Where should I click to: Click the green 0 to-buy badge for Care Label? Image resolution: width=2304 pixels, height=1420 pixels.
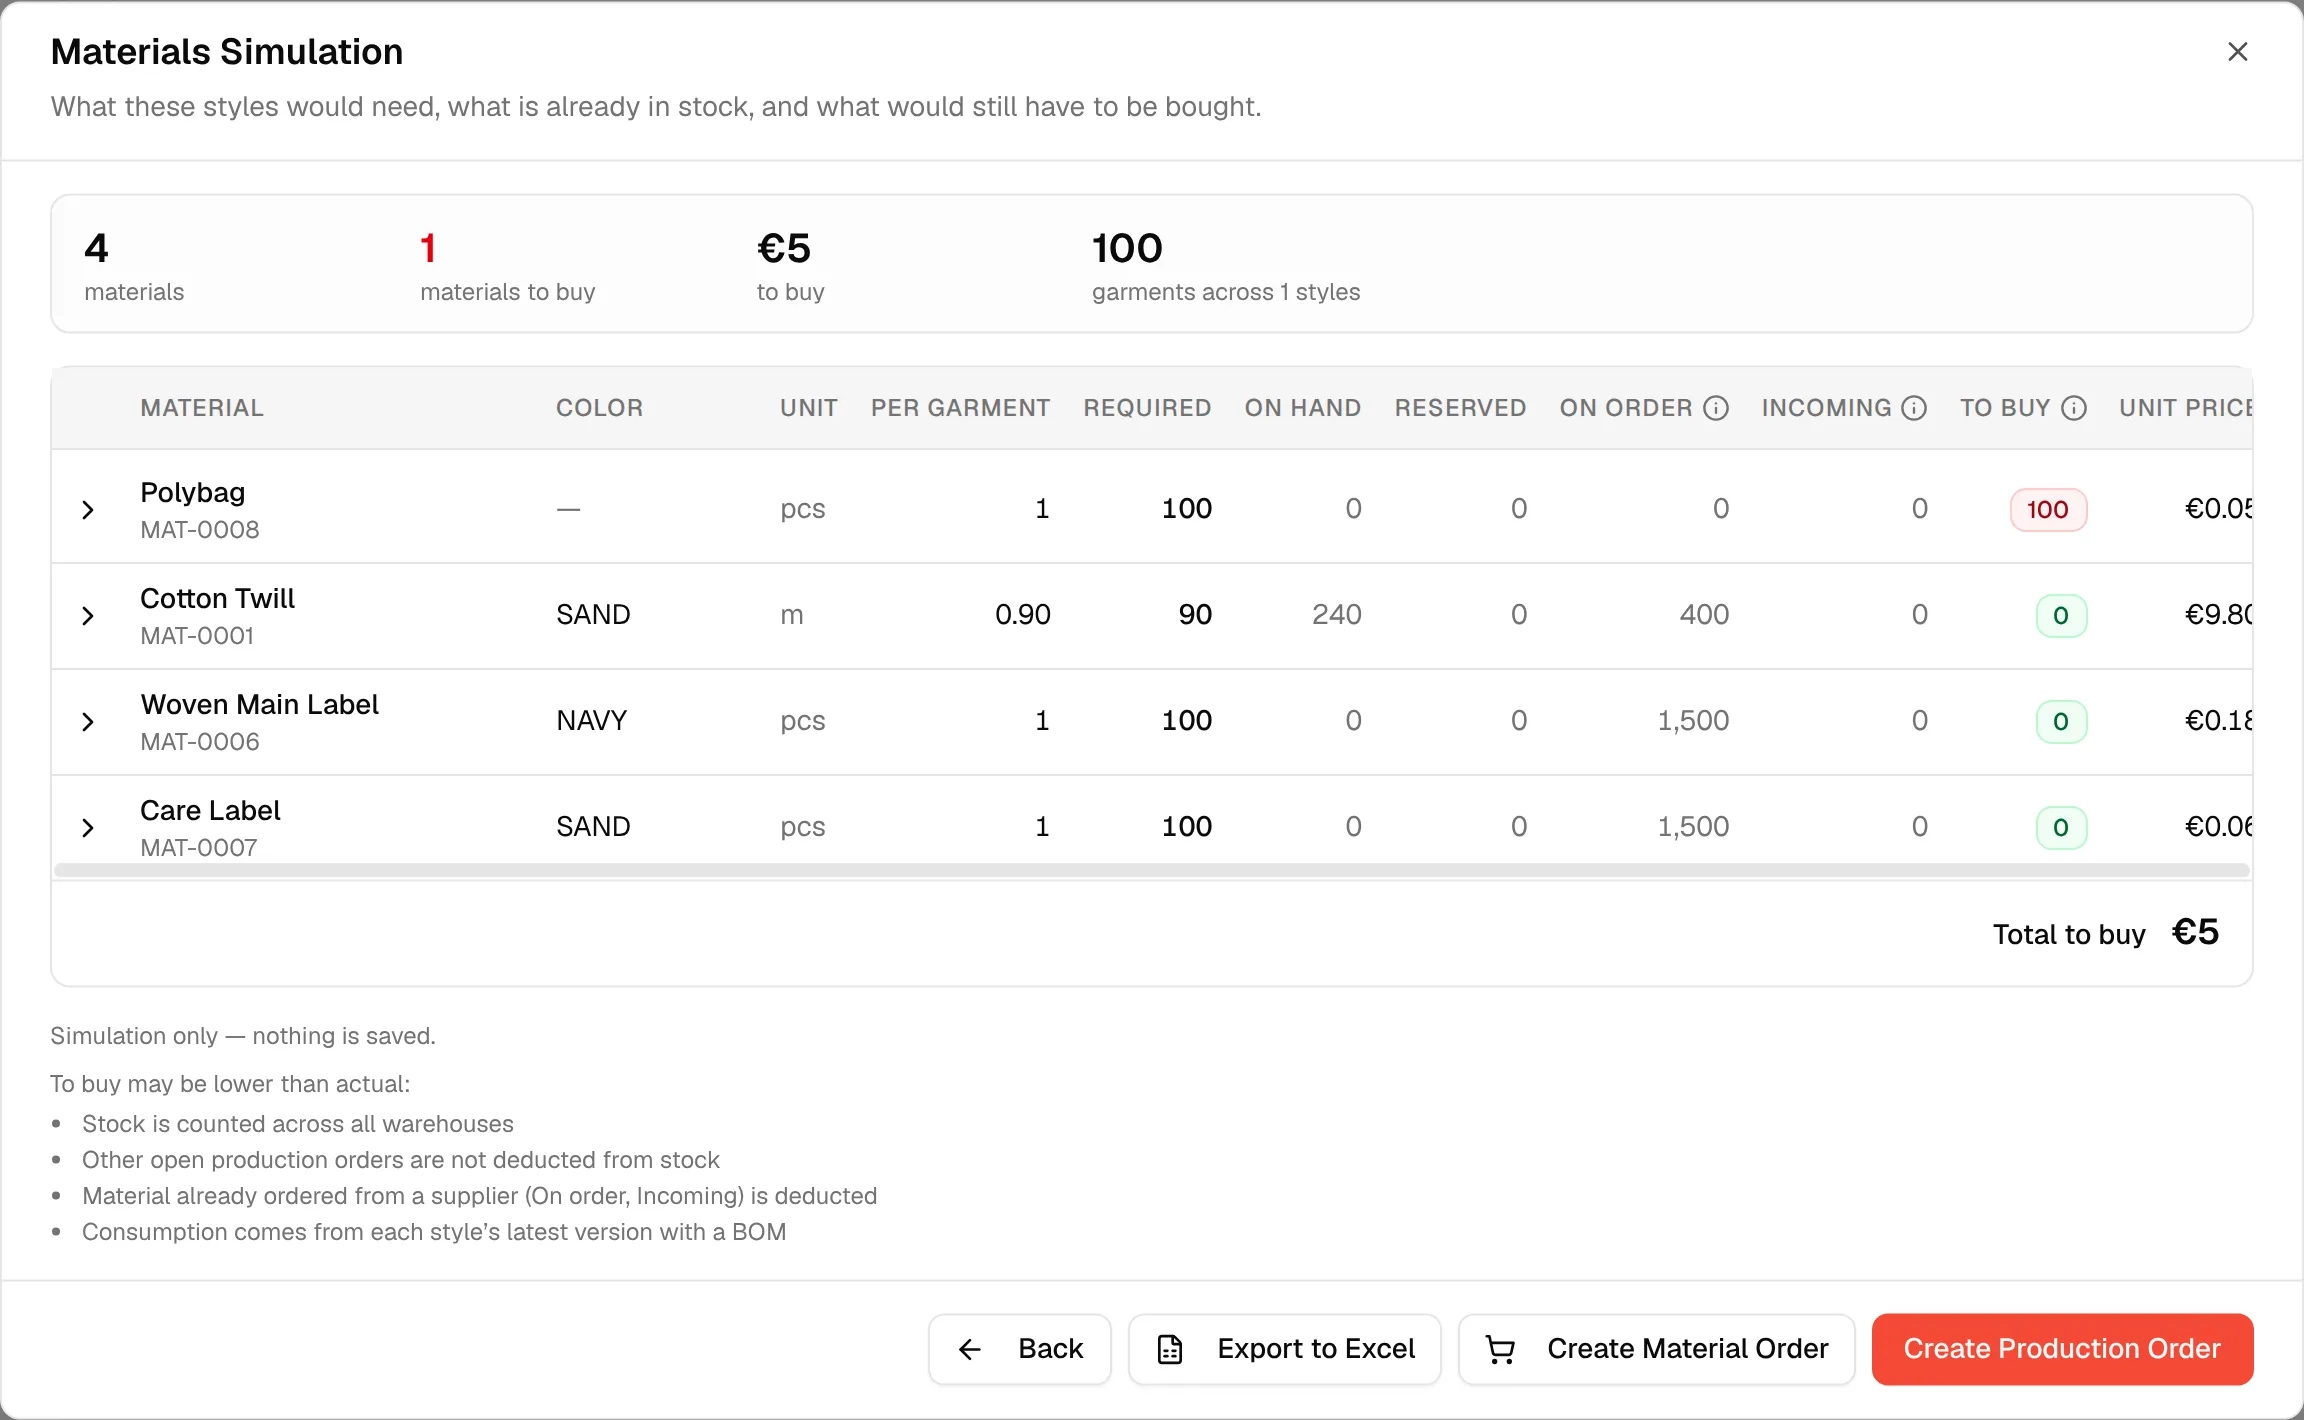[2061, 828]
